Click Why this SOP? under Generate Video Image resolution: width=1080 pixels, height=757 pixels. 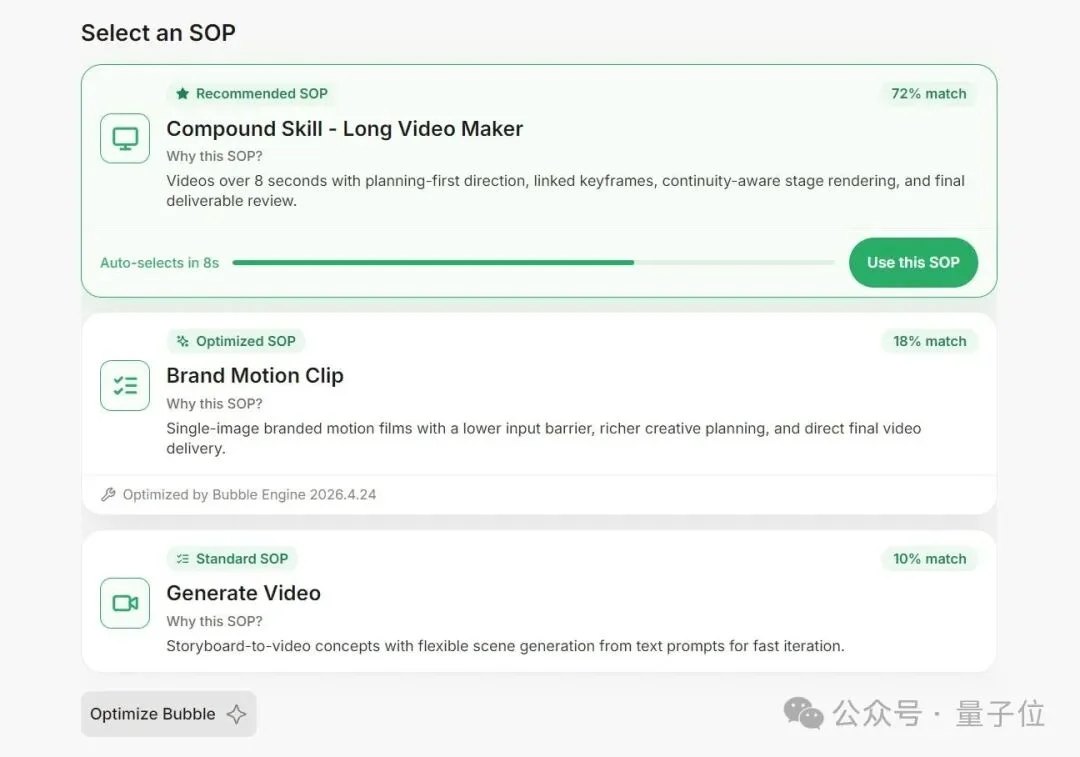(214, 621)
